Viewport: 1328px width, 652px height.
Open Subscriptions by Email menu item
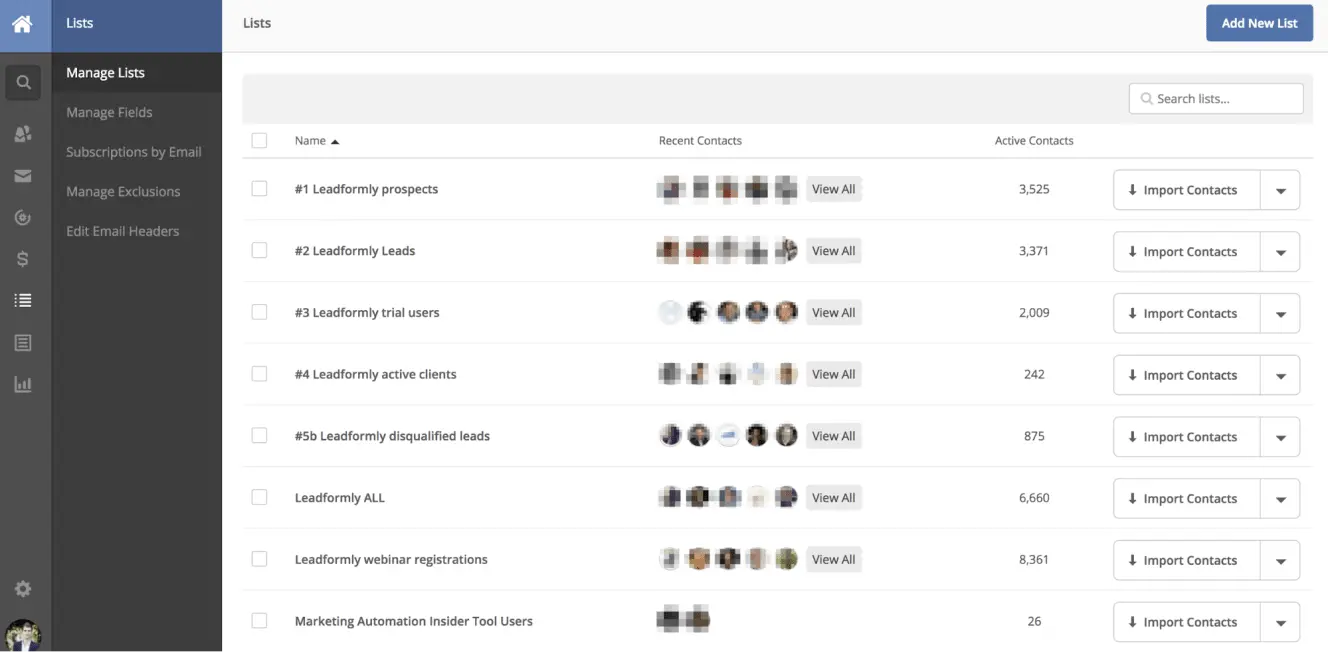(133, 151)
